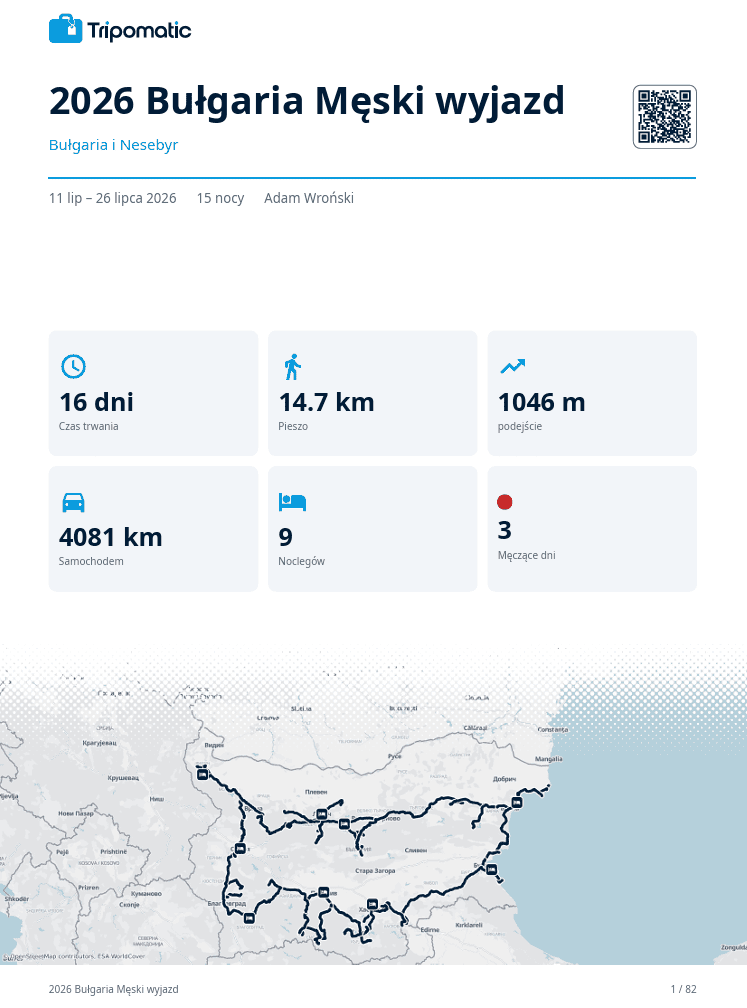Screen dimensions: 747x1008
Task: Click the 'Скопје' map label
Action: (x=129, y=904)
